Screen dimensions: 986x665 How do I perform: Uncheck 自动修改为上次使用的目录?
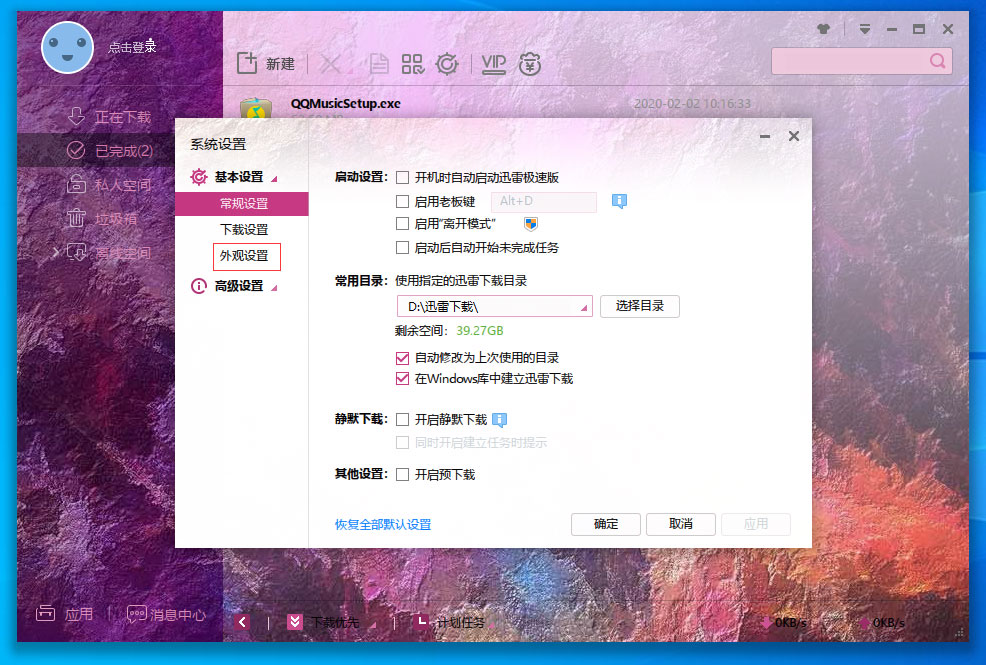point(403,358)
